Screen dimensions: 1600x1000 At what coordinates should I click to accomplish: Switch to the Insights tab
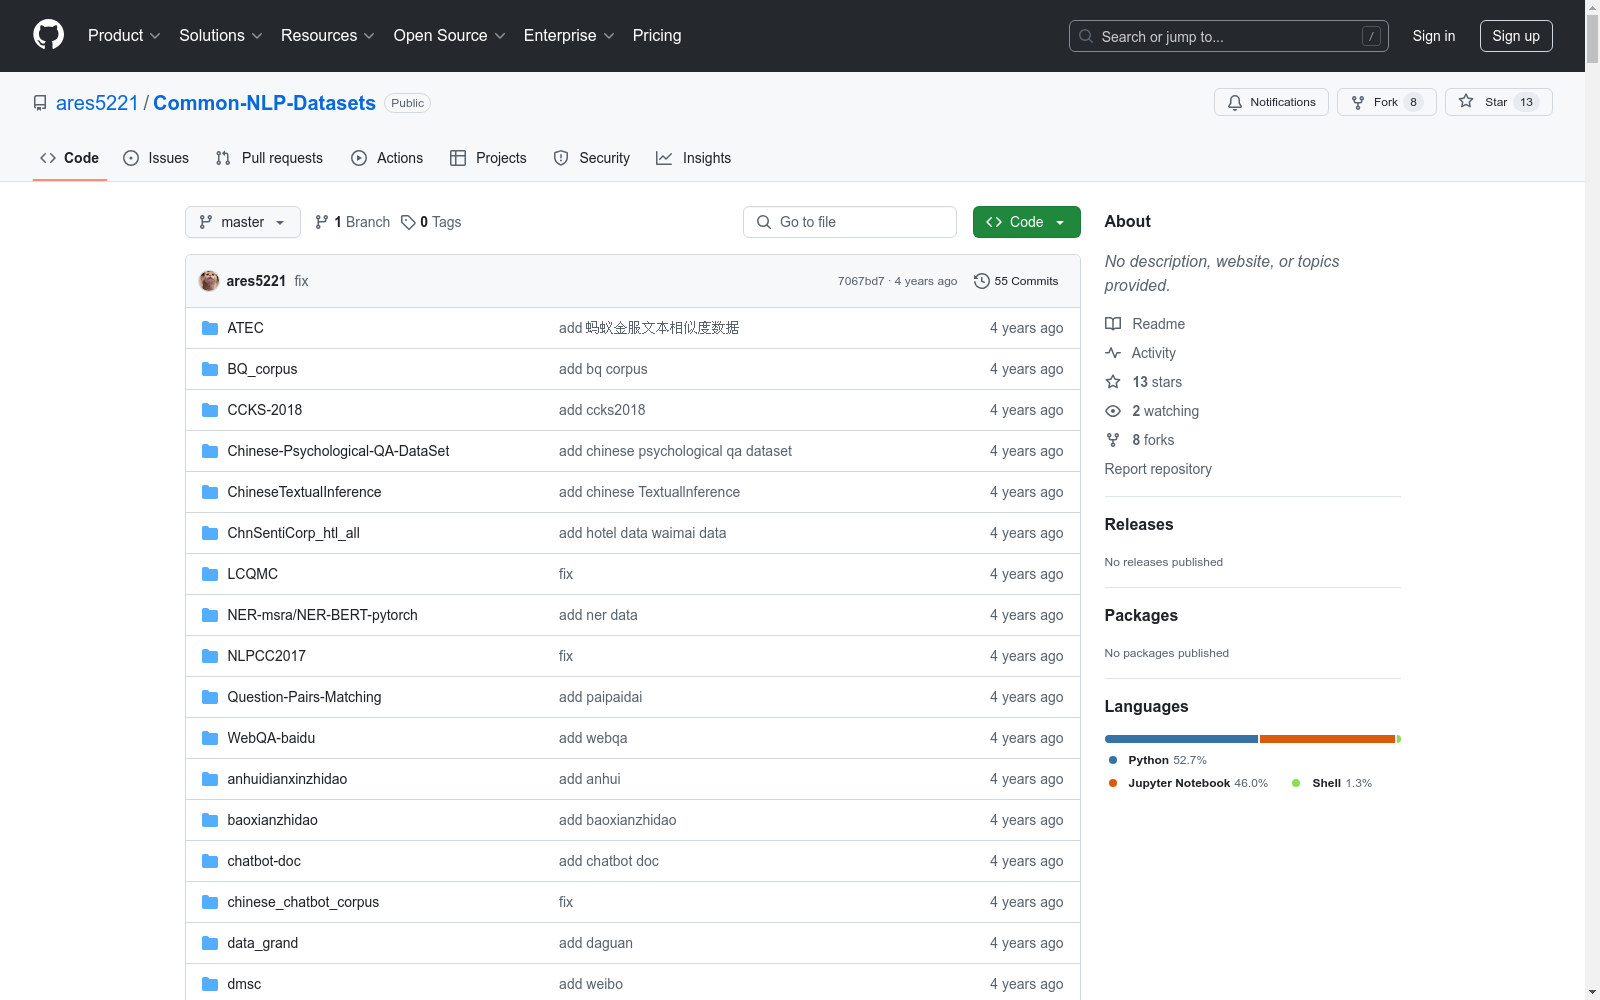(694, 158)
